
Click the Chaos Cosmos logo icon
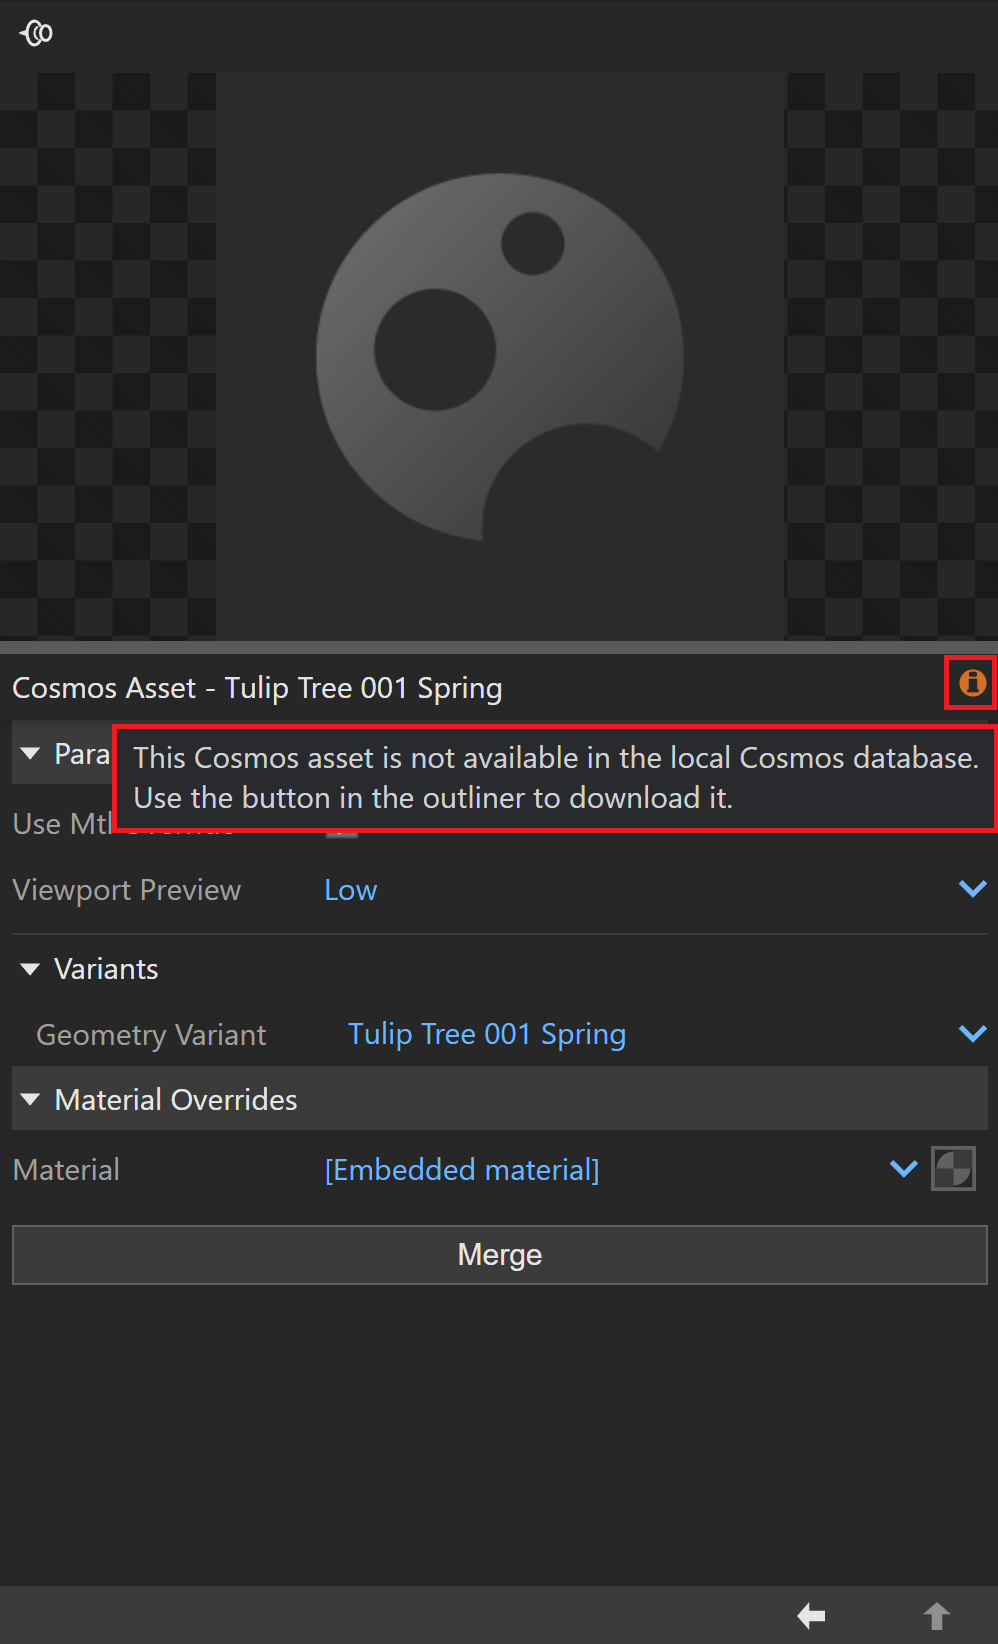[x=36, y=33]
